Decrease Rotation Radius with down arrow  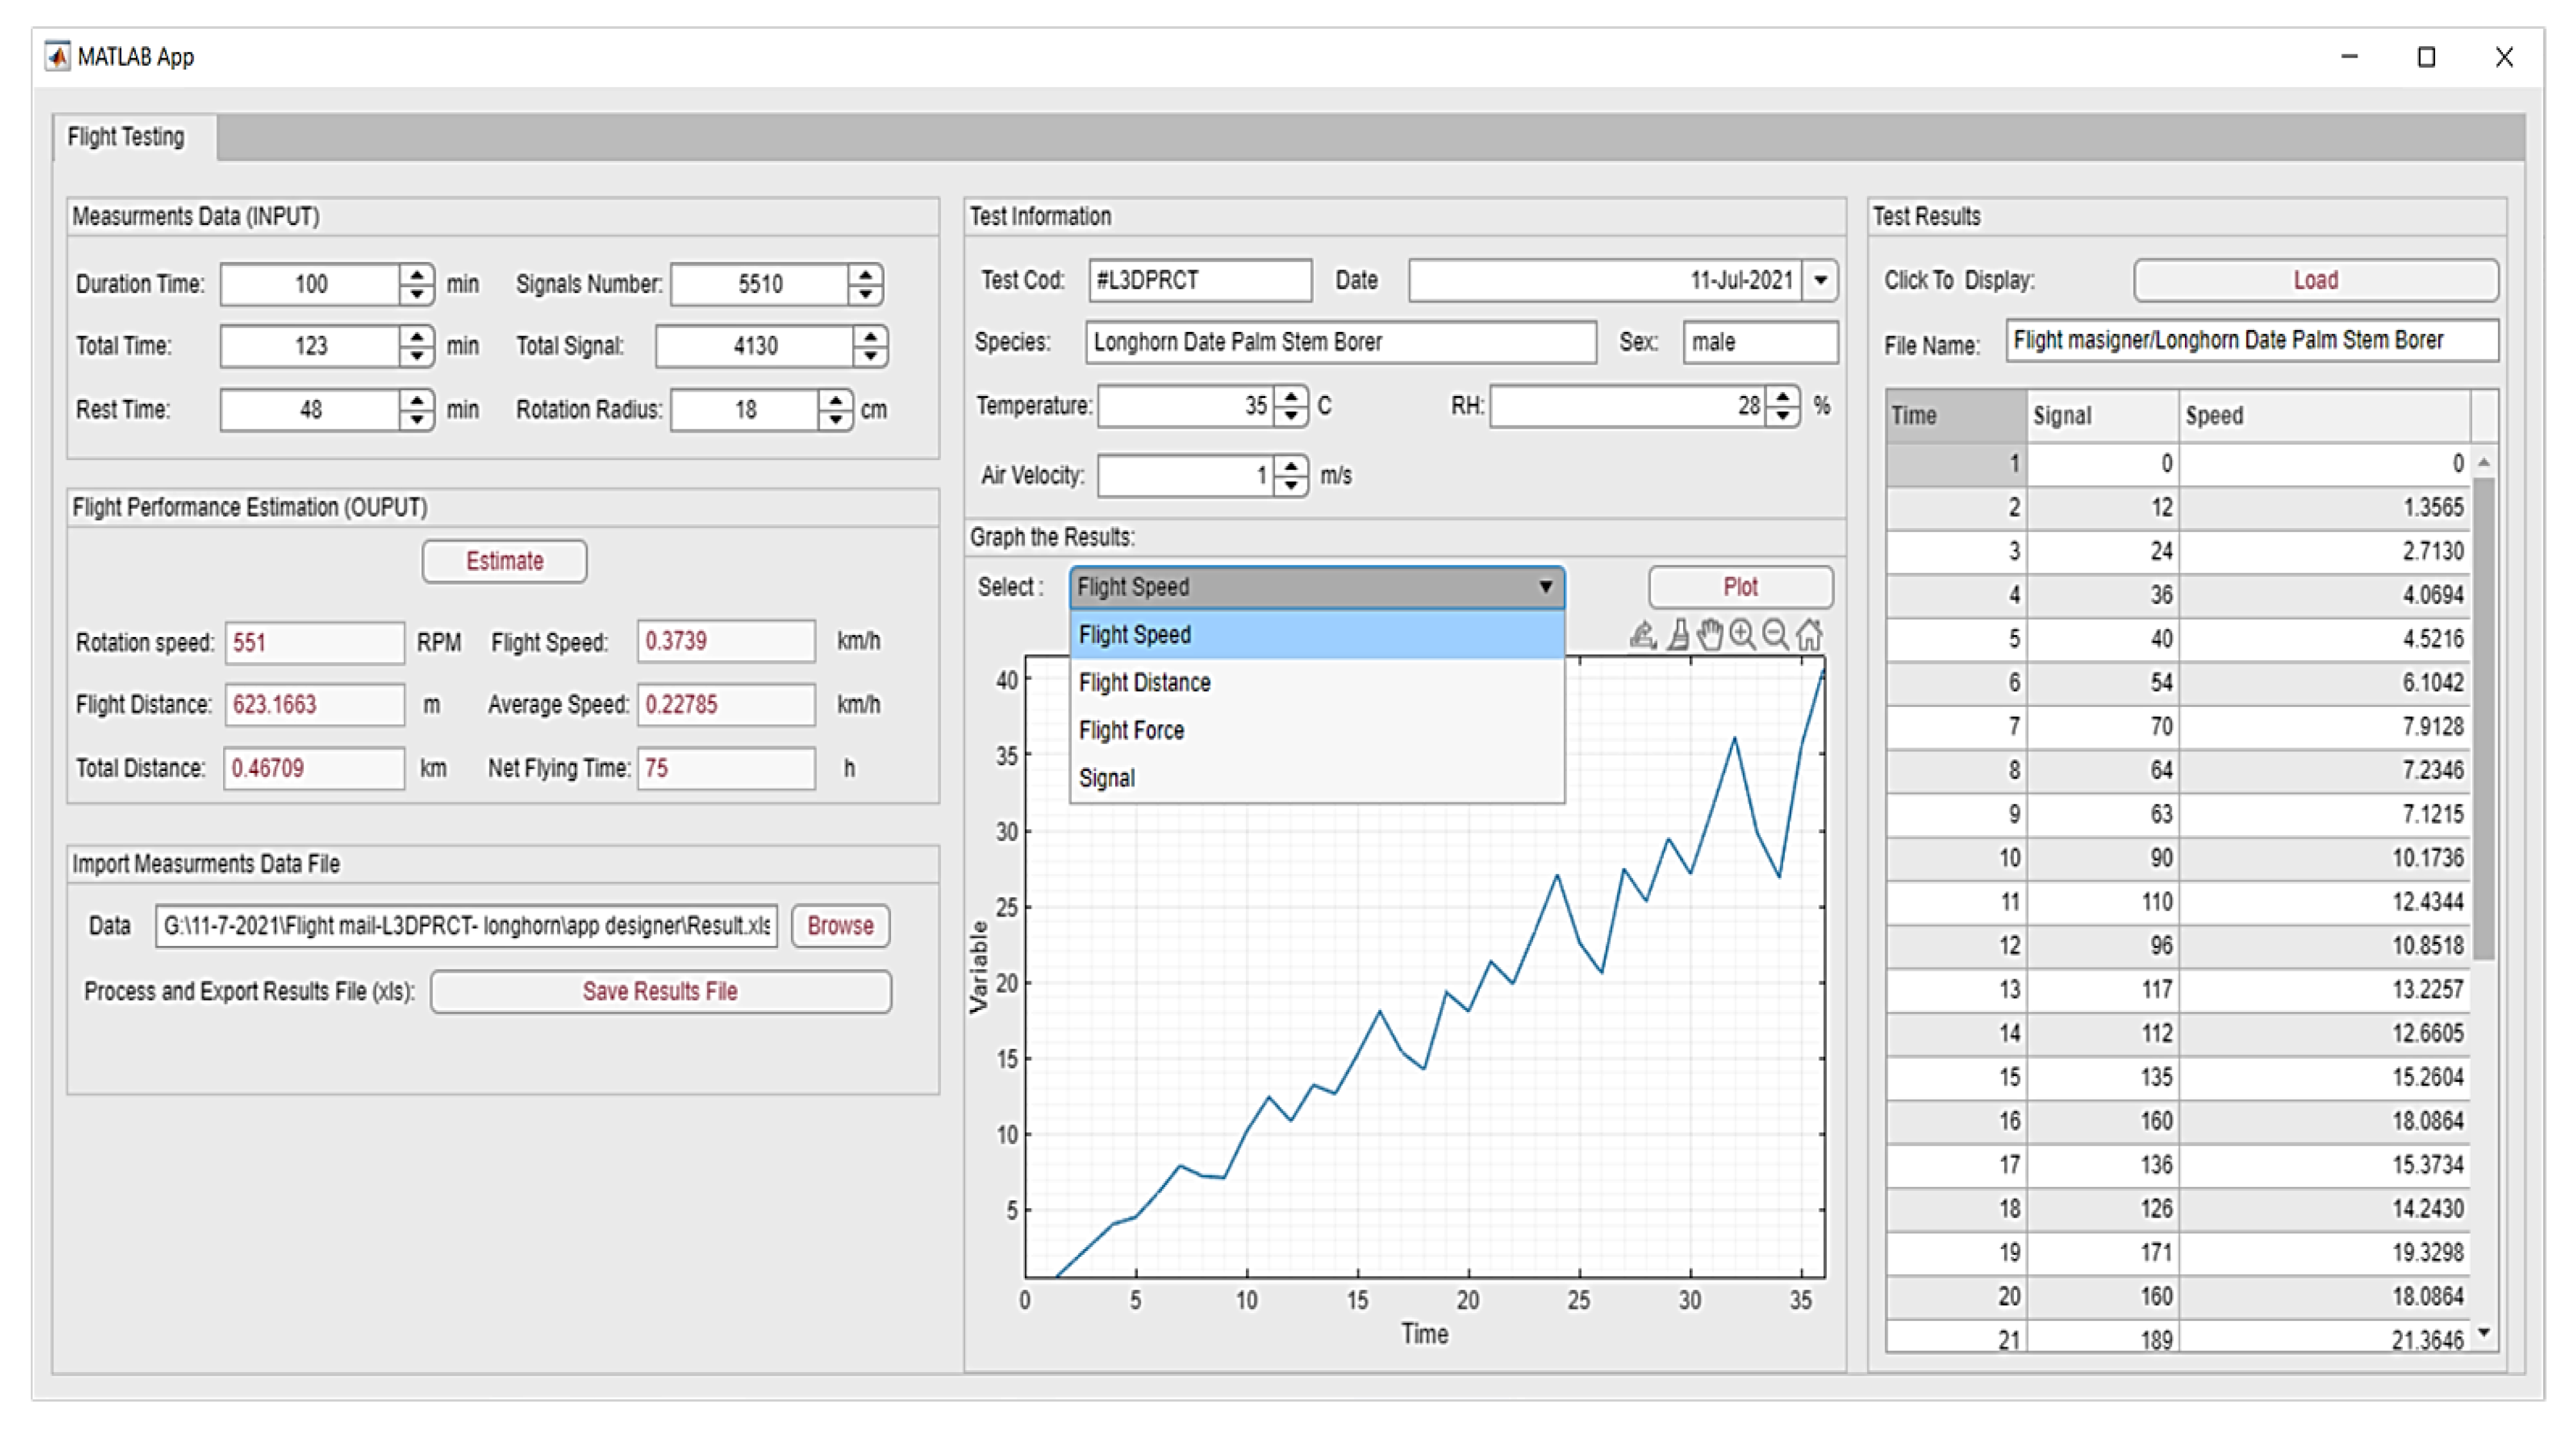(835, 420)
